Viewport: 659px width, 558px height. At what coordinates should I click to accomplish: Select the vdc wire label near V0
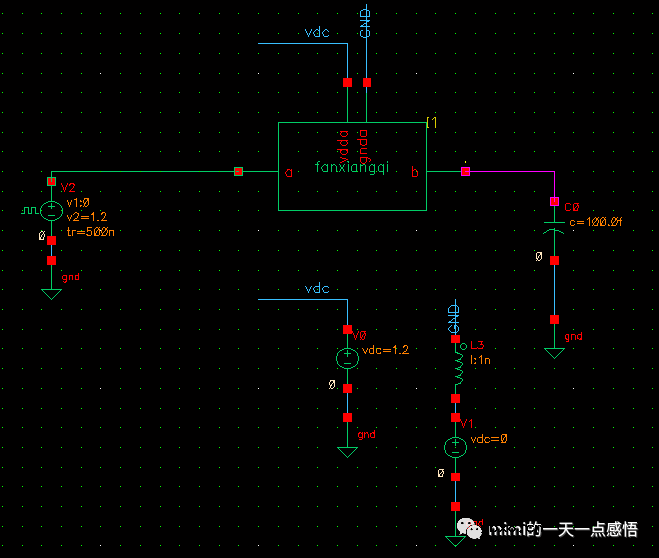[x=316, y=289]
